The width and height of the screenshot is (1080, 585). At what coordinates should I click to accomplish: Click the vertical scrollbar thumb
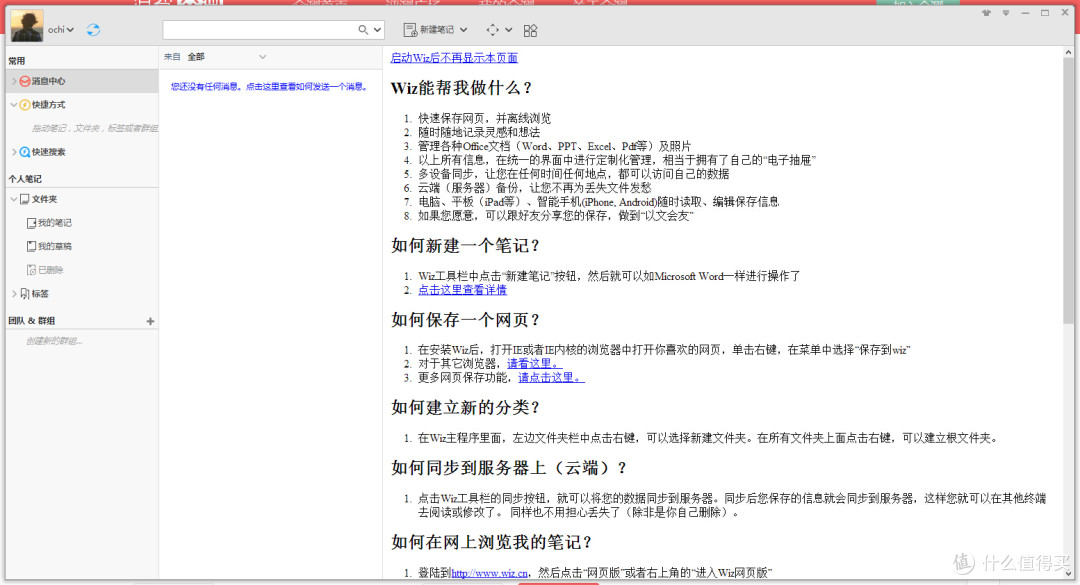point(1068,193)
